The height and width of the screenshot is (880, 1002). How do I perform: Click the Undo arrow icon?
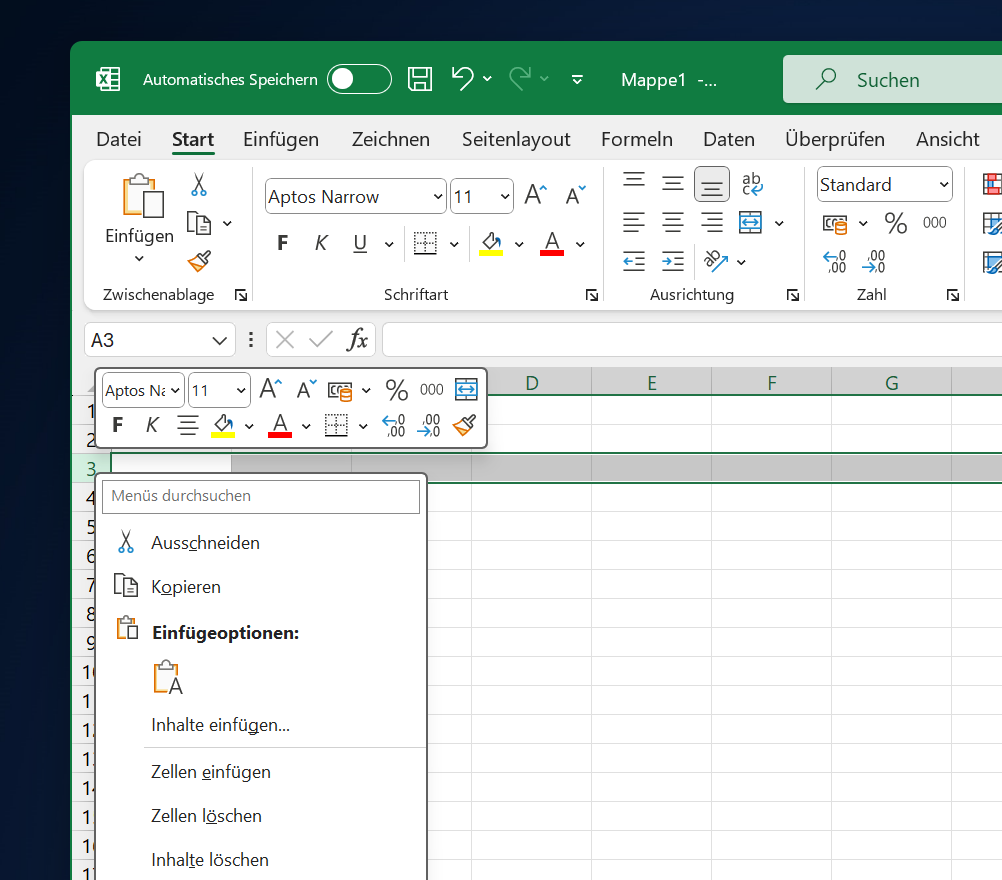tap(463, 79)
